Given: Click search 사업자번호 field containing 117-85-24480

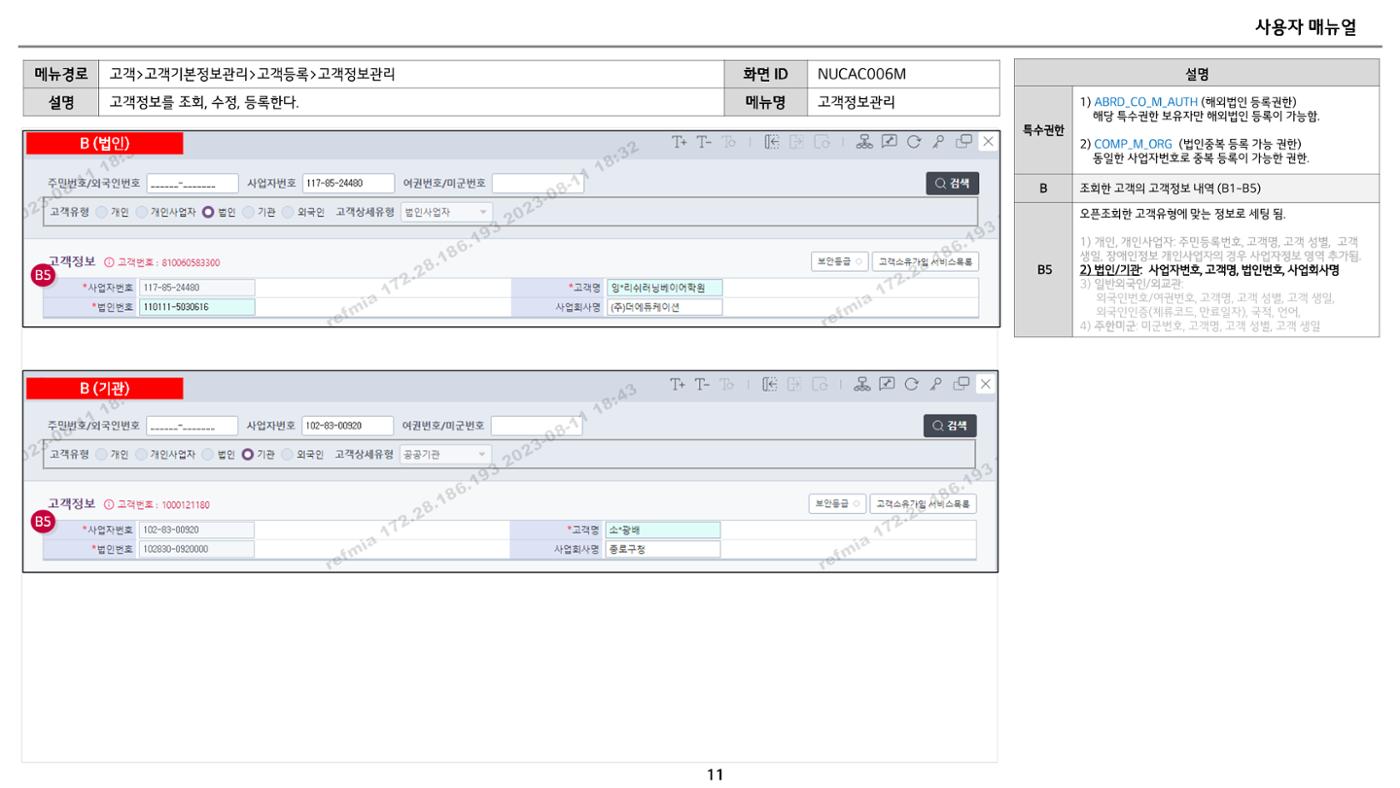Looking at the screenshot, I should click(x=348, y=183).
